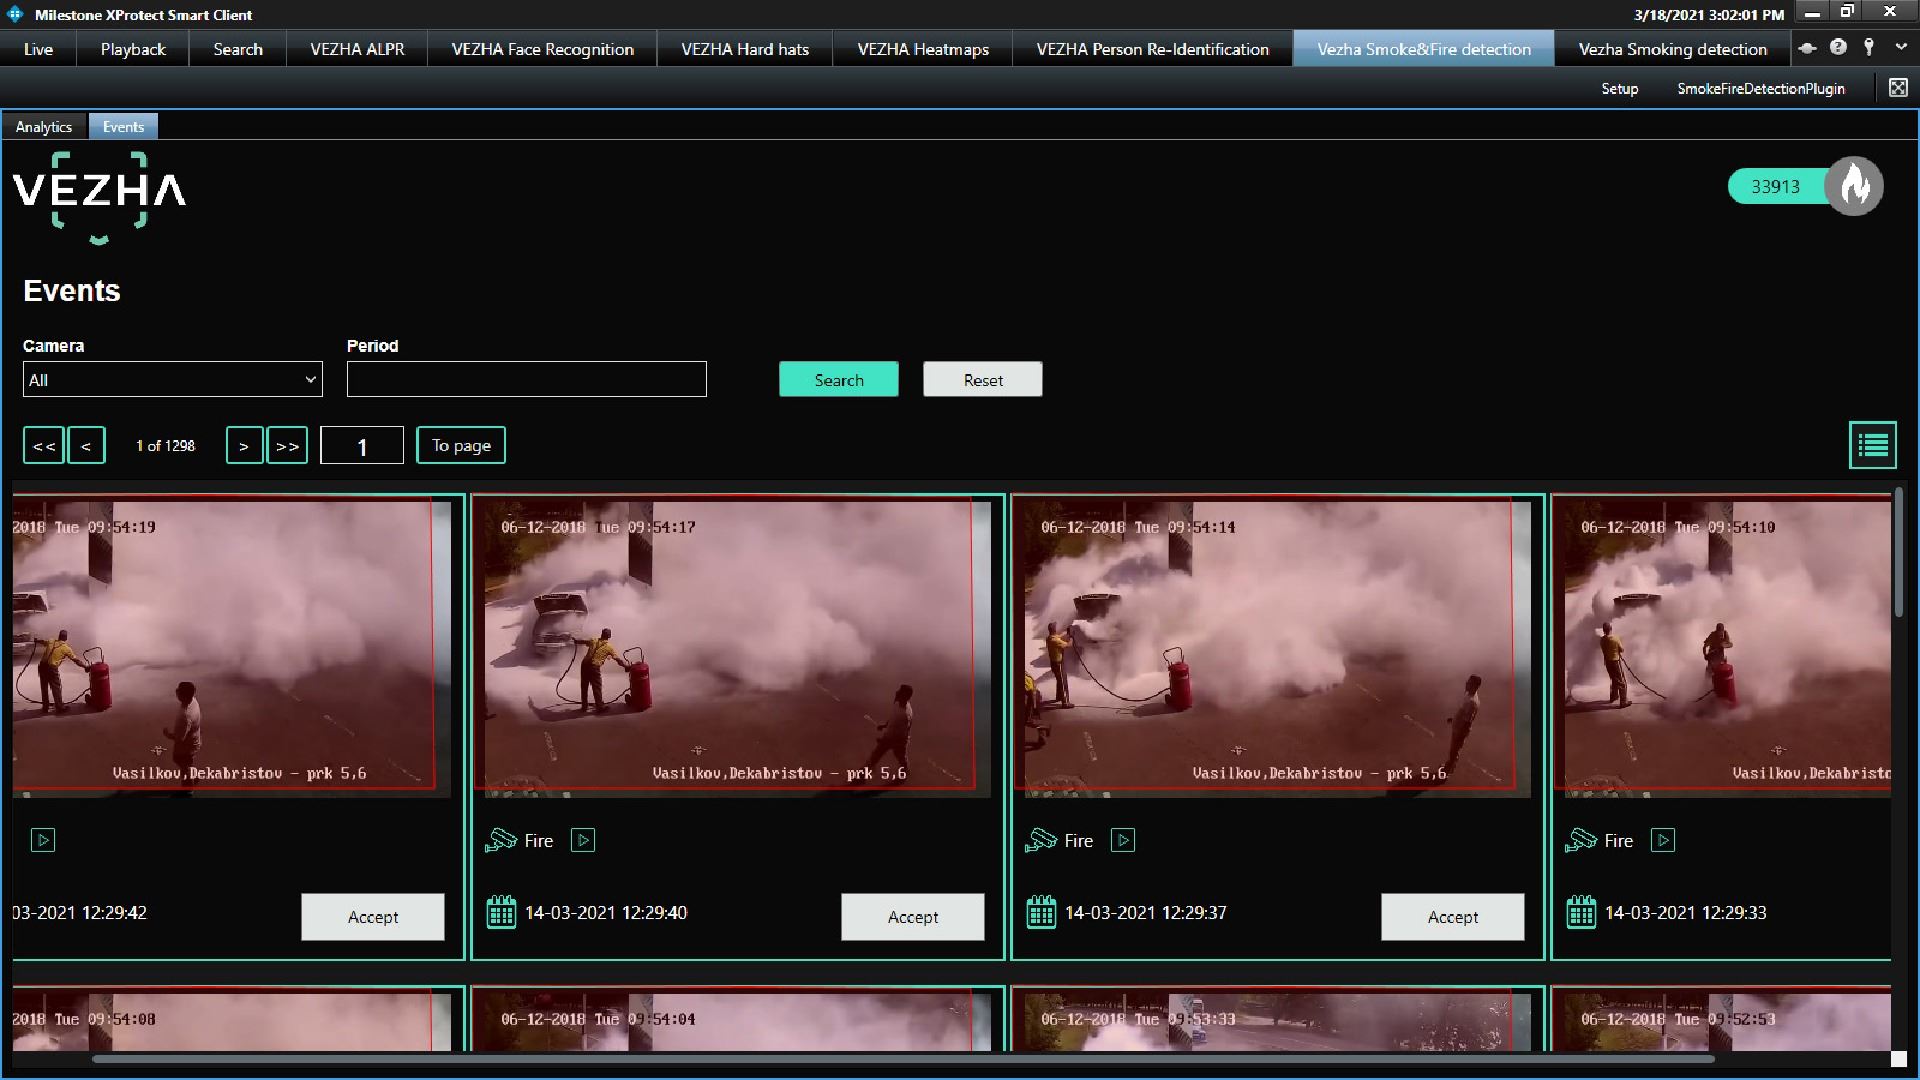Open the Search tab in top bar

click(238, 49)
